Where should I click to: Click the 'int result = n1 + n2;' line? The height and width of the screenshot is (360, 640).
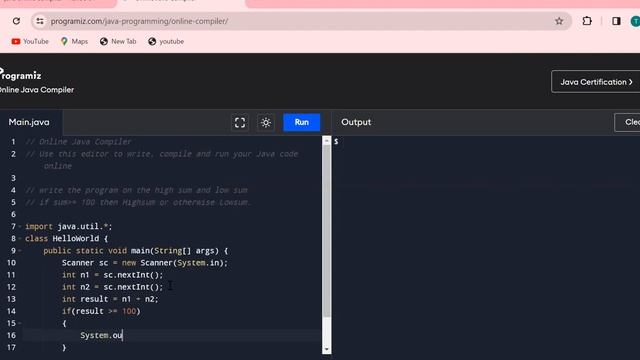coord(110,299)
